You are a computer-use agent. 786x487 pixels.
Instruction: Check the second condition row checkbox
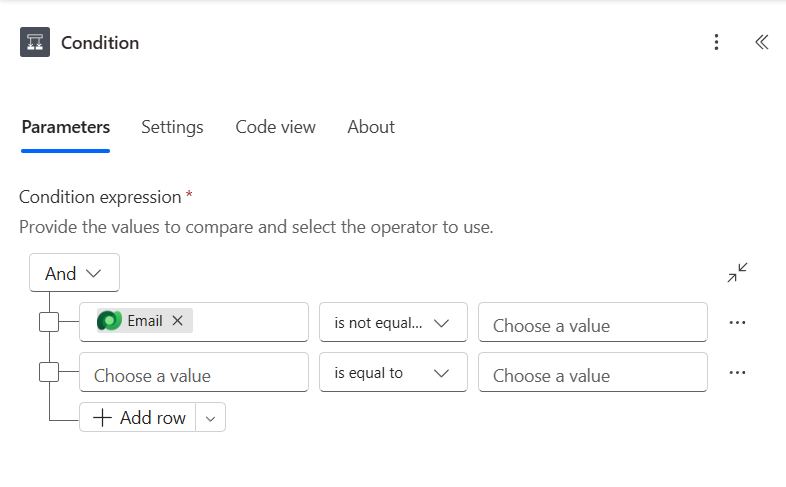[49, 372]
